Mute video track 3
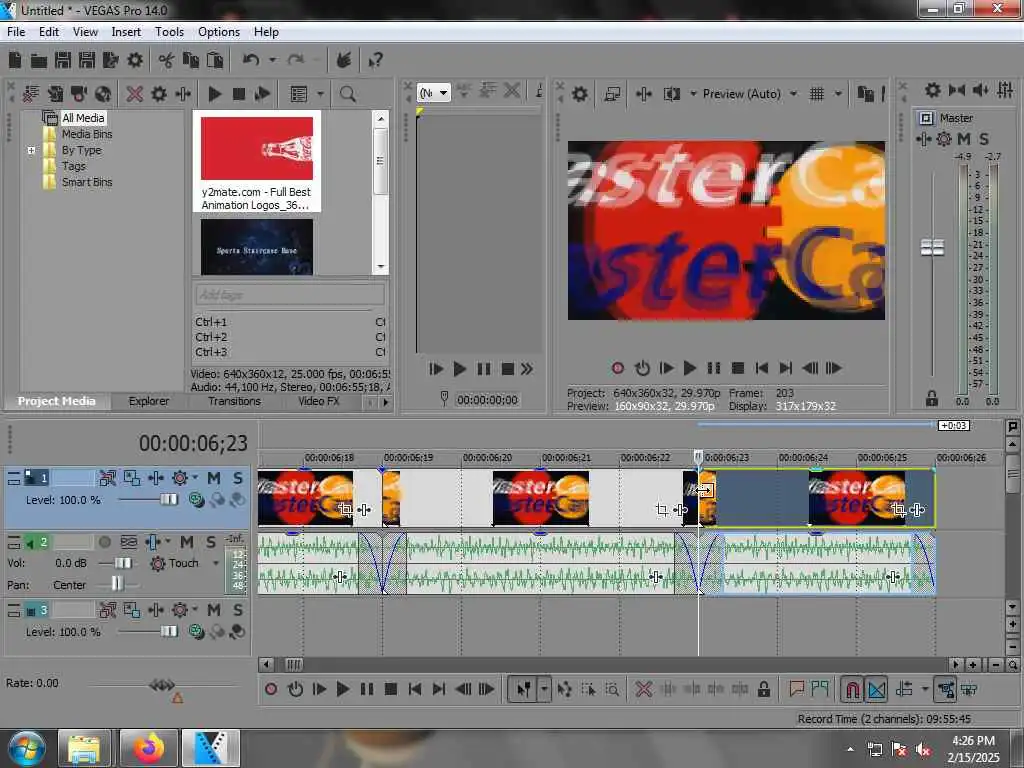 (214, 610)
